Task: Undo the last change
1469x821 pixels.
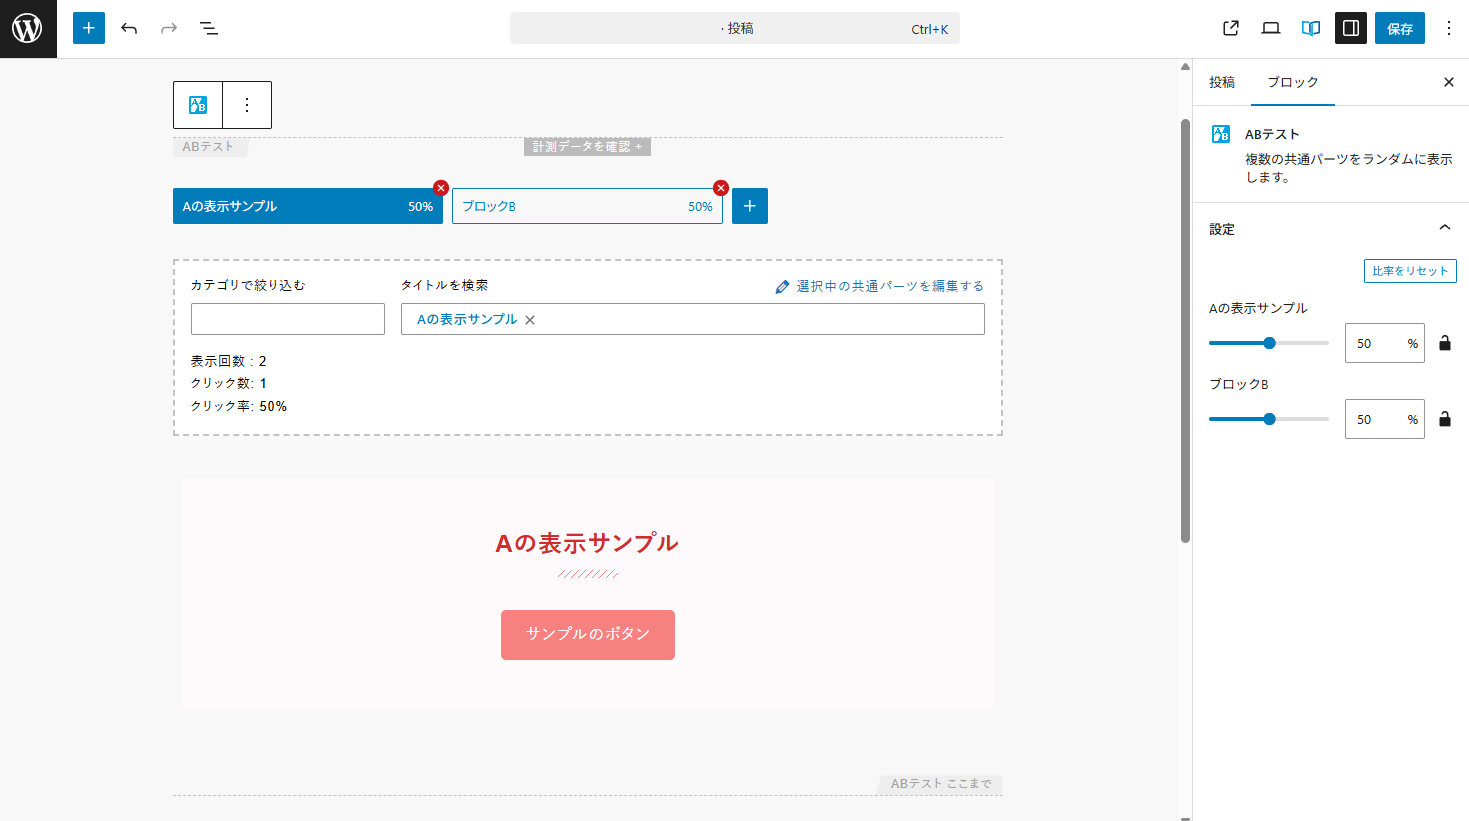Action: [x=129, y=28]
